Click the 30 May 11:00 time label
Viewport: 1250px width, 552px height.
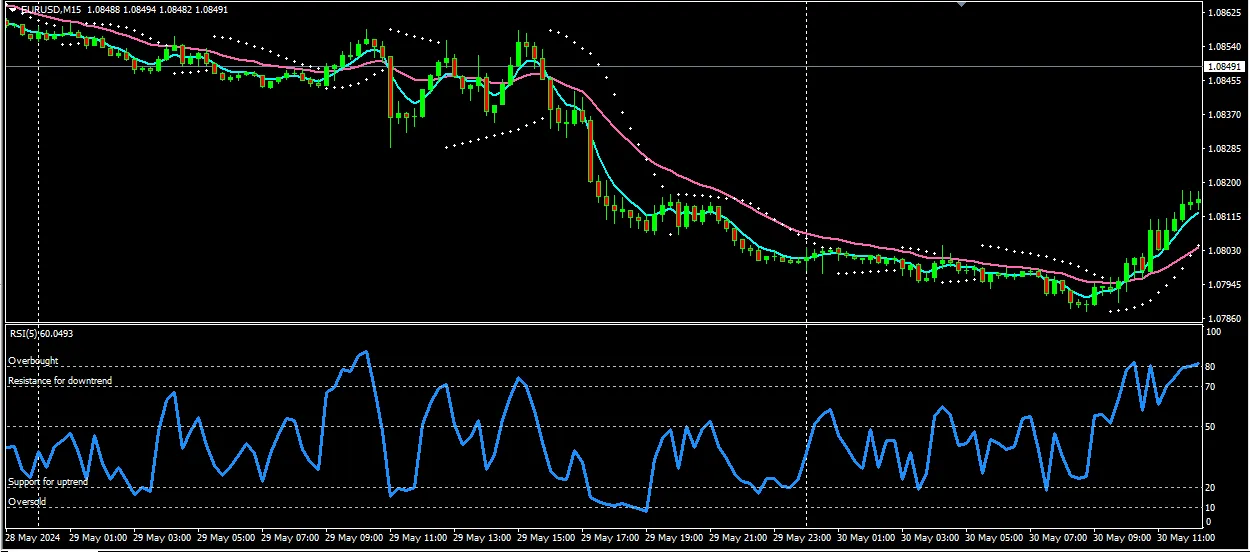pos(1191,537)
